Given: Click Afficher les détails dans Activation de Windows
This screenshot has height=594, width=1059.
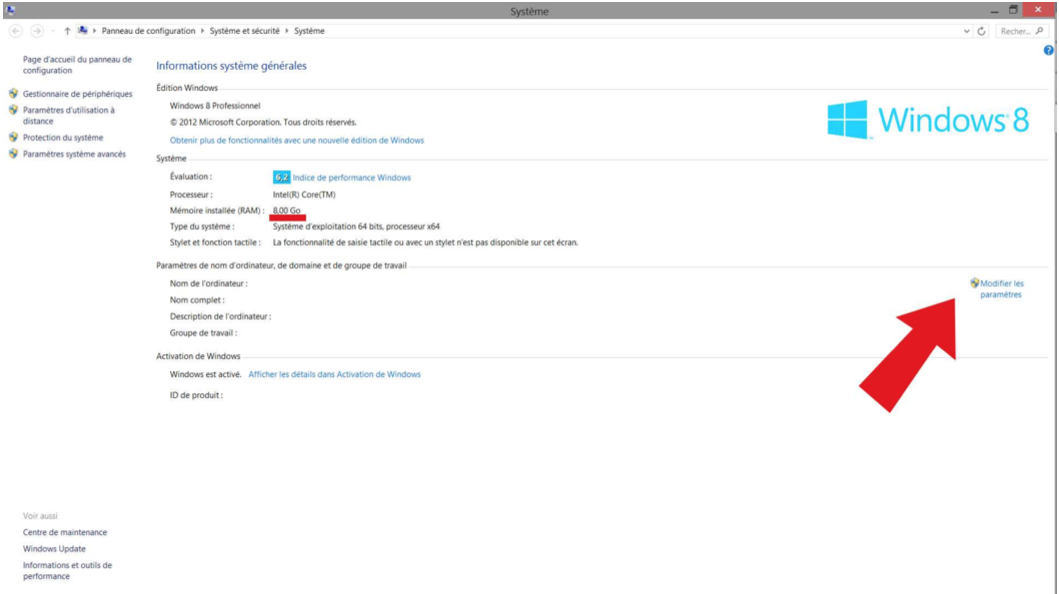Looking at the screenshot, I should (334, 374).
